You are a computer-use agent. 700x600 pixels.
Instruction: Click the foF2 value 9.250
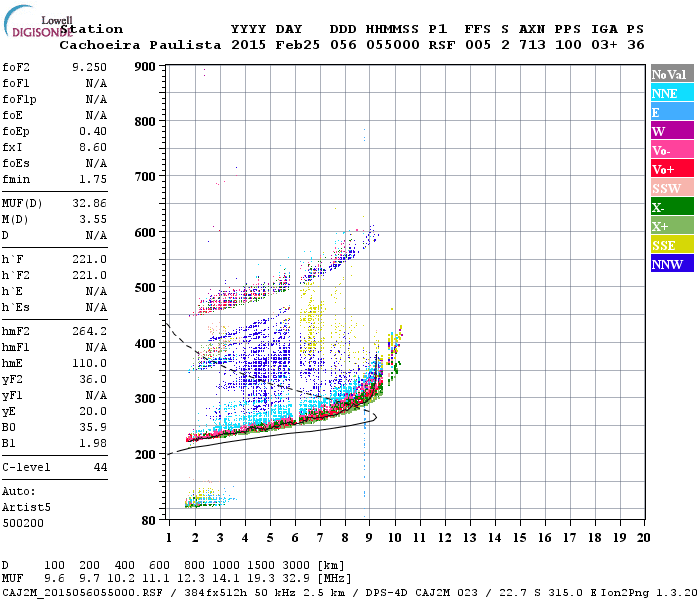[x=89, y=66]
